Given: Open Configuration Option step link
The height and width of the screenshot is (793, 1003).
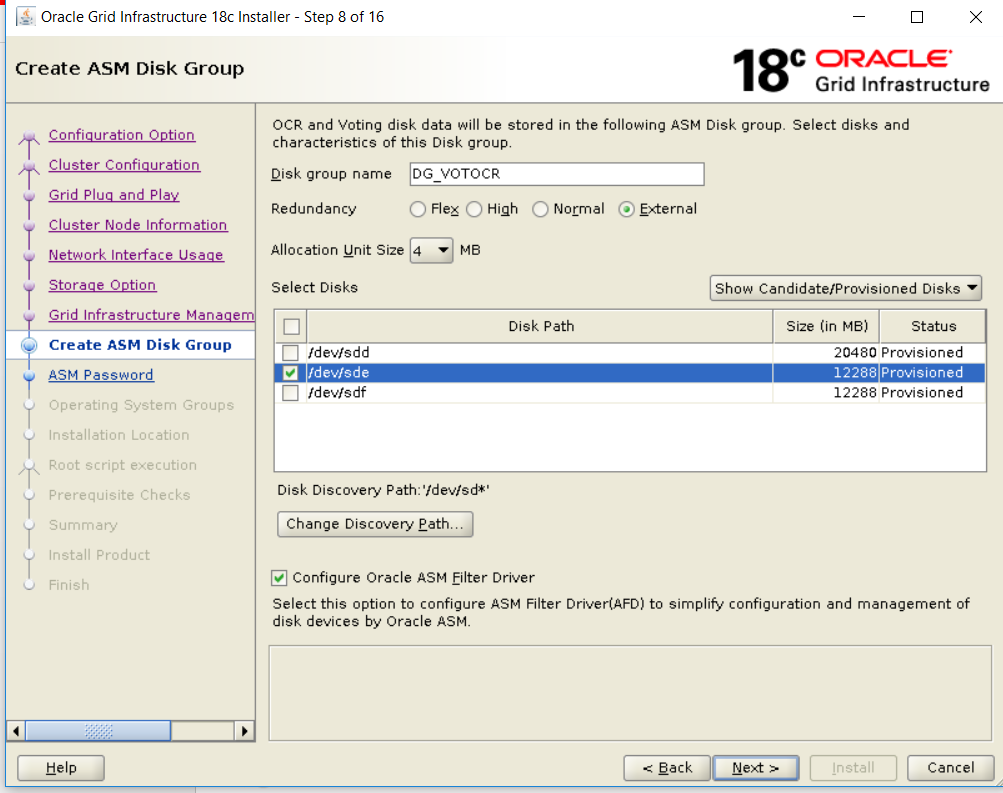Looking at the screenshot, I should [x=122, y=135].
